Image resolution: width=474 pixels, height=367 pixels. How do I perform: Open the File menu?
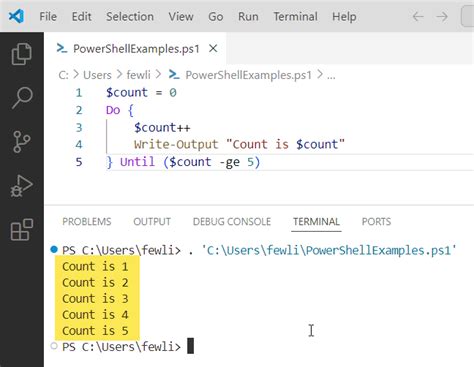click(48, 16)
